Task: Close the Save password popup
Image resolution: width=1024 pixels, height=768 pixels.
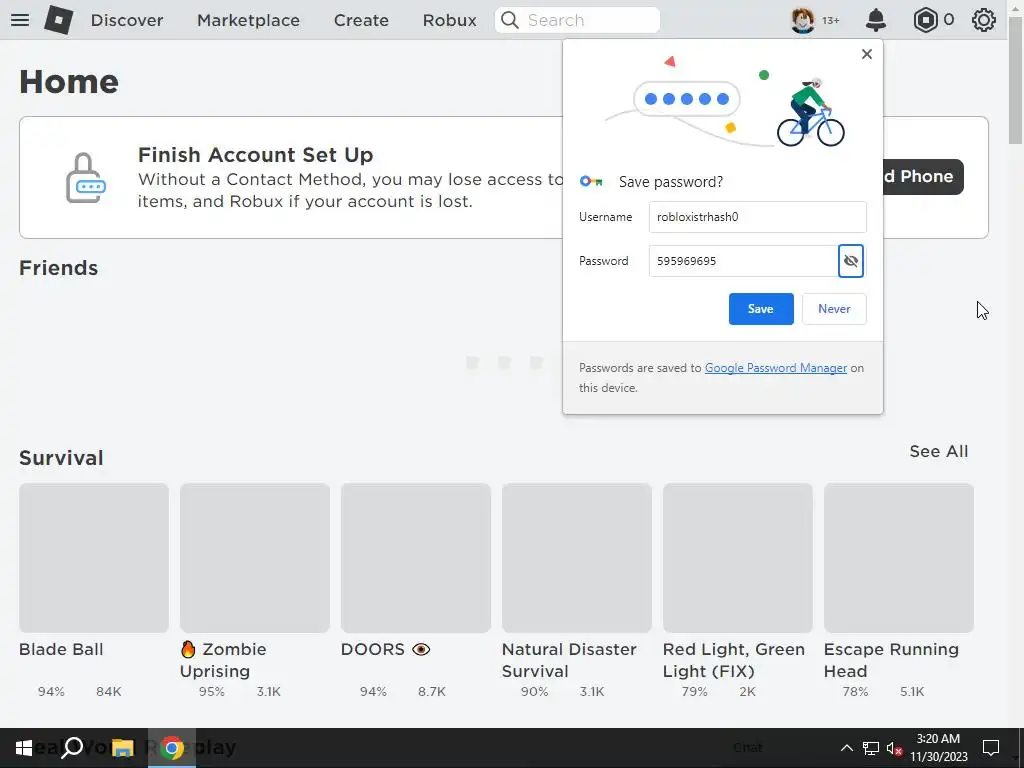Action: click(867, 54)
